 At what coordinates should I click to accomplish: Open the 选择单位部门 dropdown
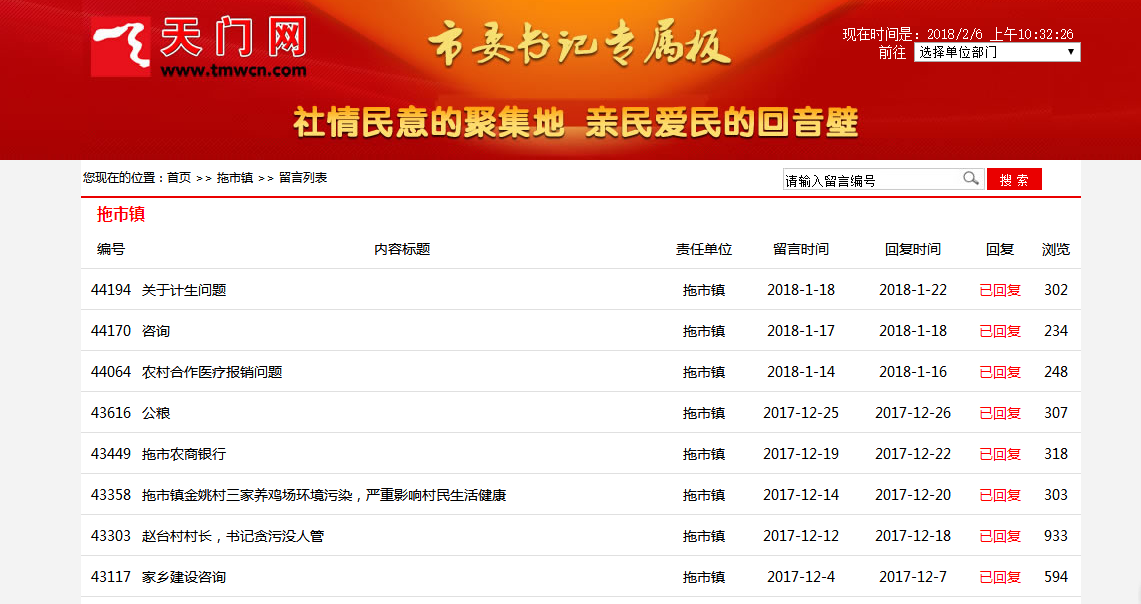[997, 52]
